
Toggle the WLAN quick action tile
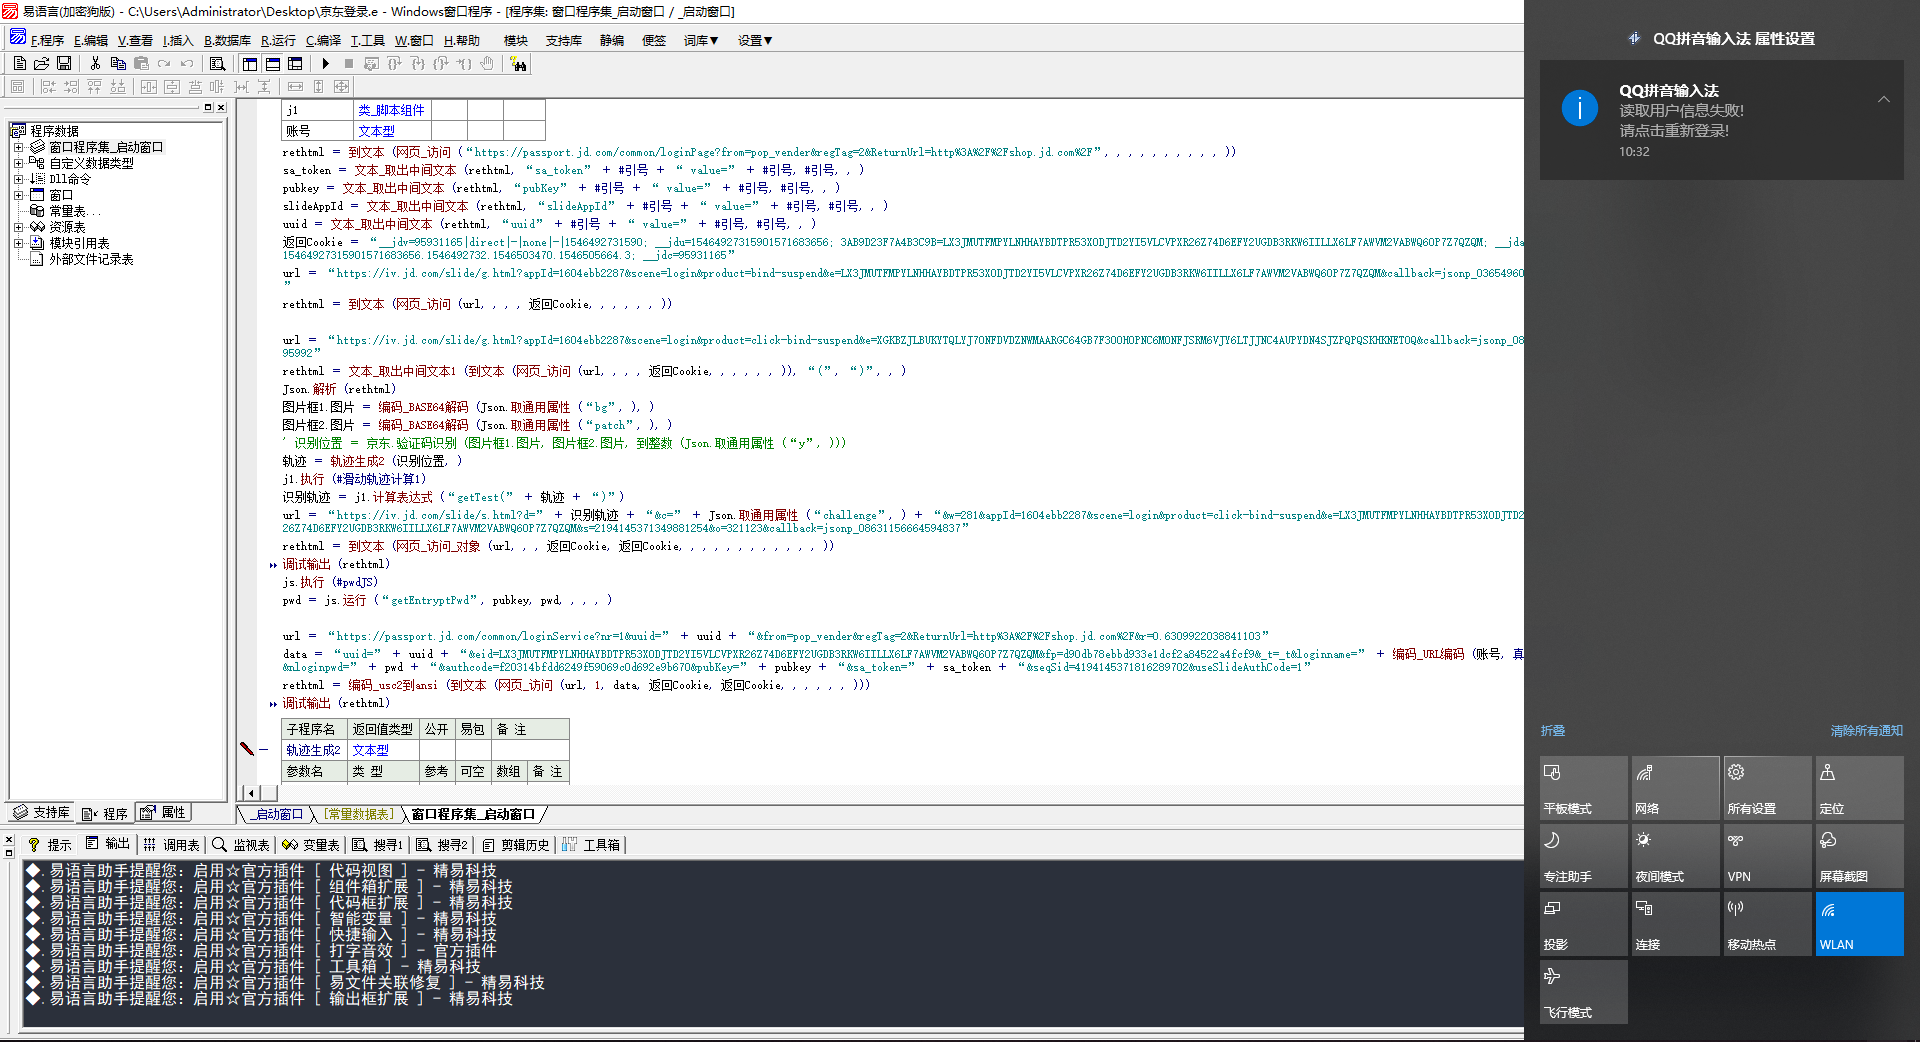coord(1859,924)
